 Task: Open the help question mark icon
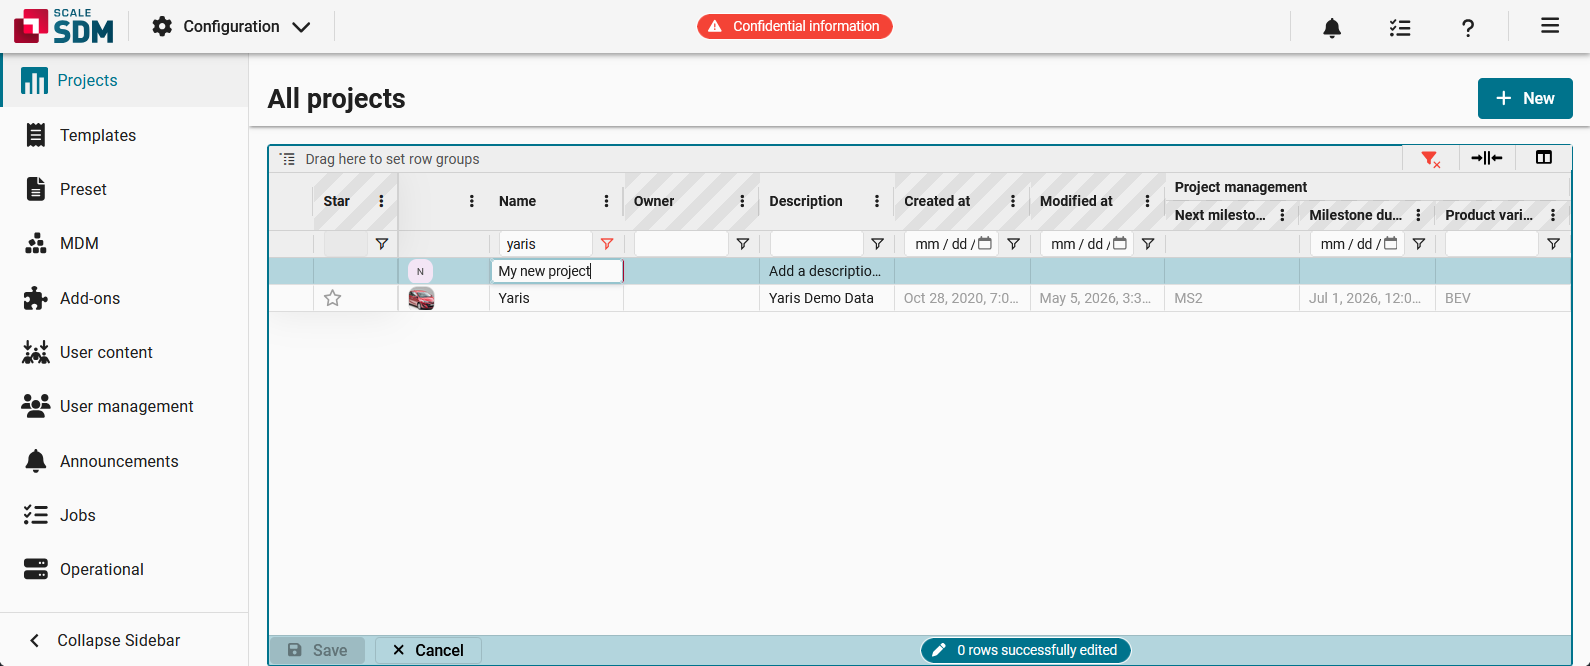(1468, 28)
